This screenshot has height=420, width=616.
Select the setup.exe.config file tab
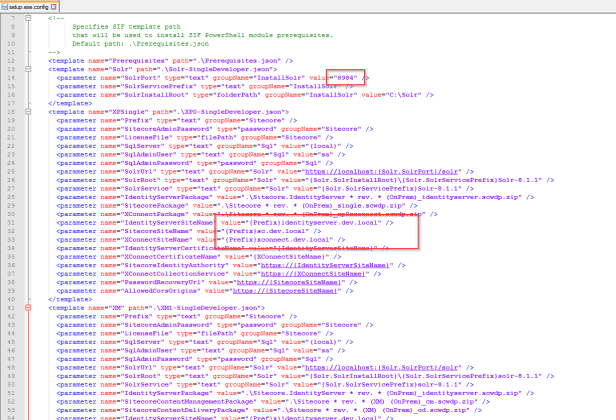point(26,5)
